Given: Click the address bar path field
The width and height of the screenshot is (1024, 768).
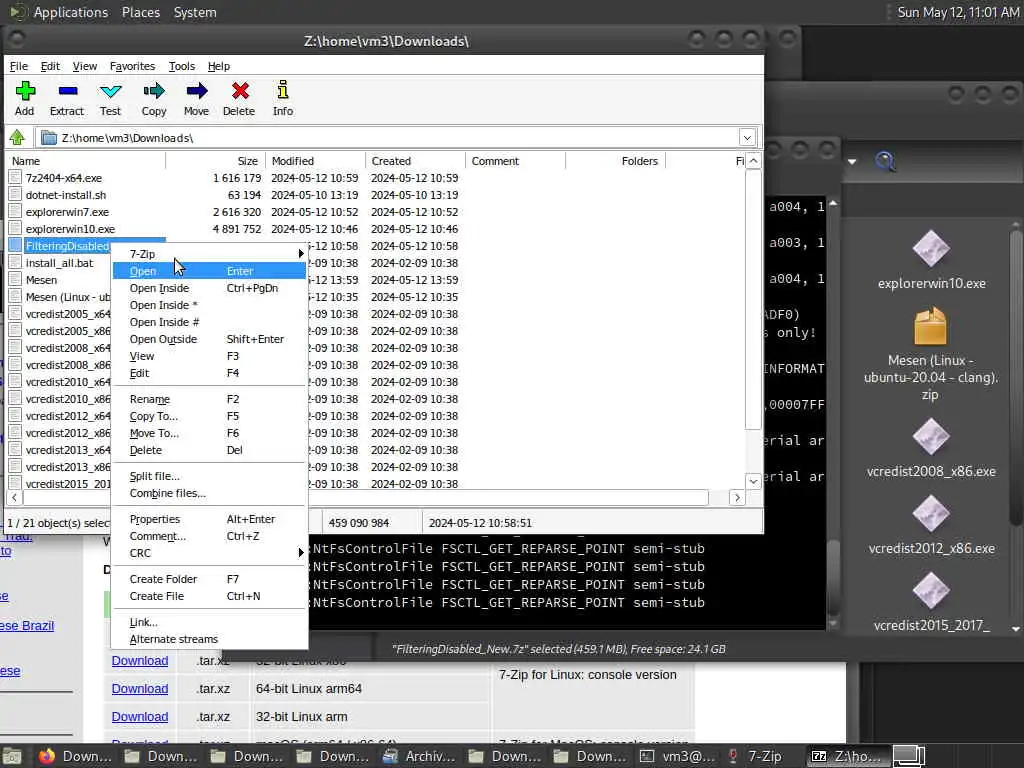Looking at the screenshot, I should click(x=388, y=138).
